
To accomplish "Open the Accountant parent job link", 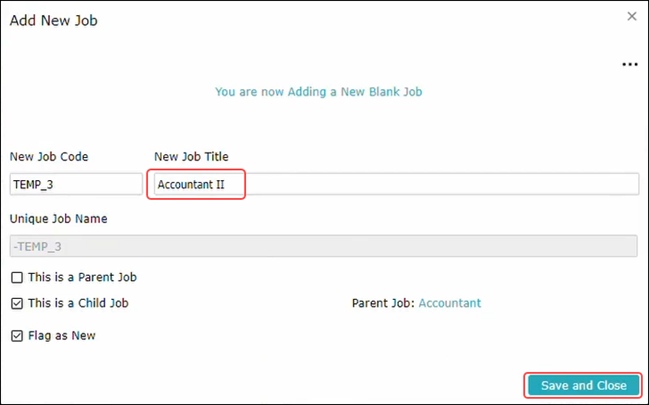I will tap(450, 303).
